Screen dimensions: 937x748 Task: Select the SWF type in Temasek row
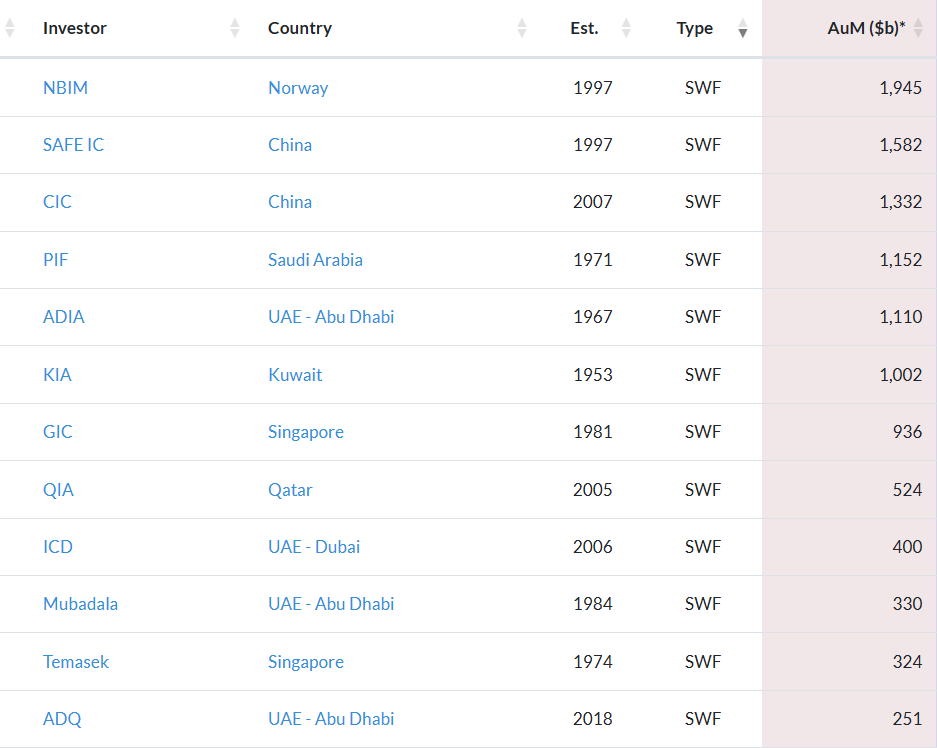point(703,662)
